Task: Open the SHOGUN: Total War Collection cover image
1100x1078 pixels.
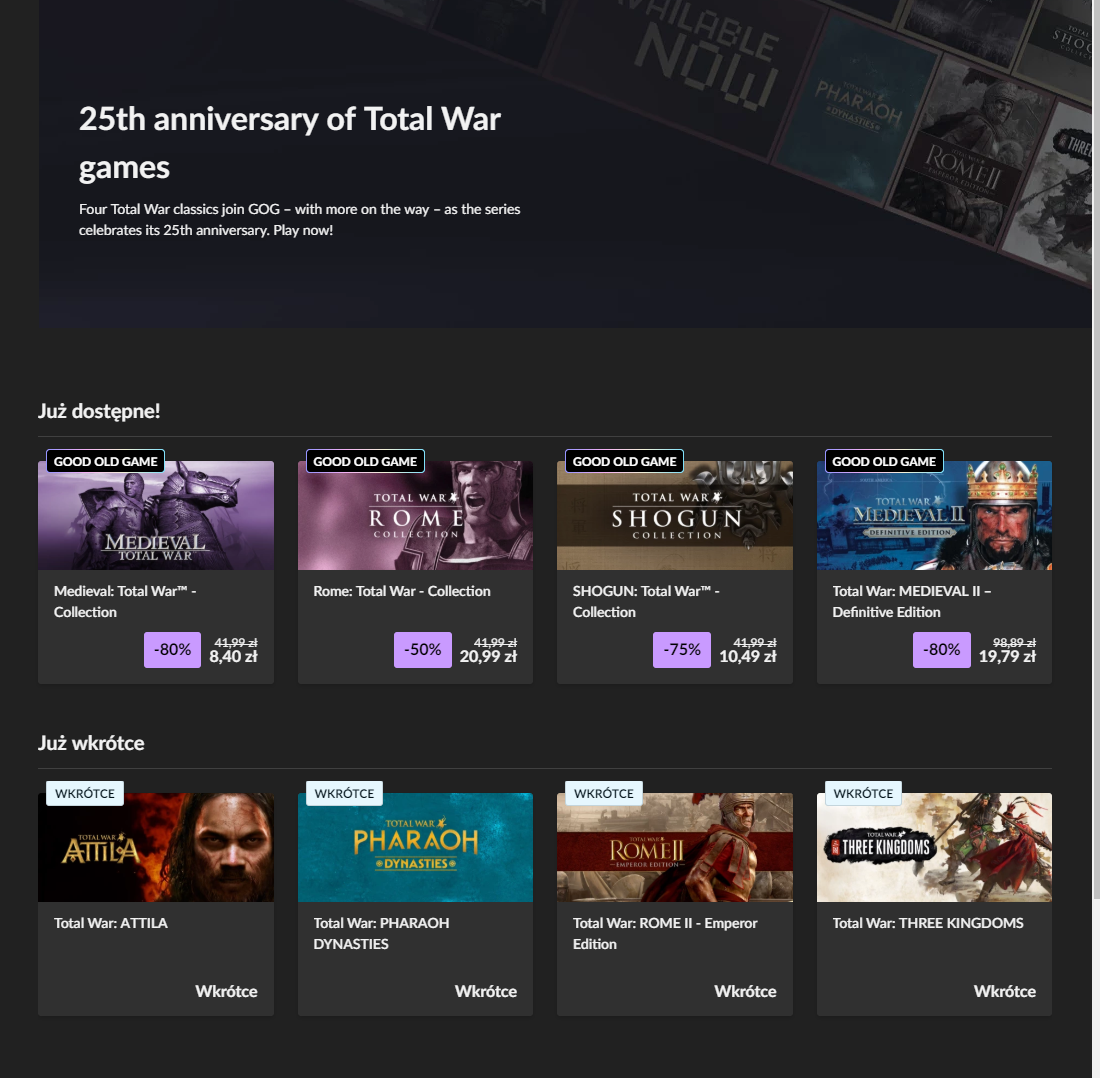Action: (x=675, y=515)
